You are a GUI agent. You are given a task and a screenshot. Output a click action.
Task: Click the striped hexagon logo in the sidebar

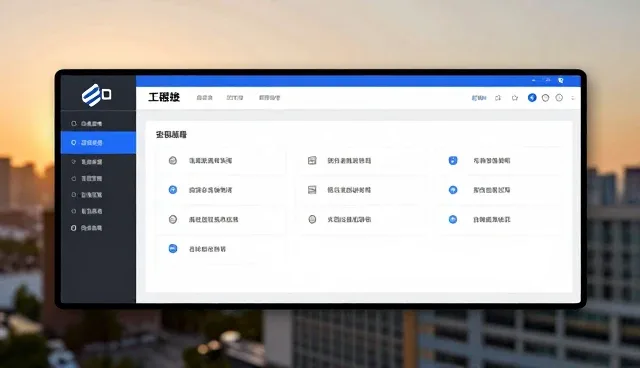pos(96,95)
